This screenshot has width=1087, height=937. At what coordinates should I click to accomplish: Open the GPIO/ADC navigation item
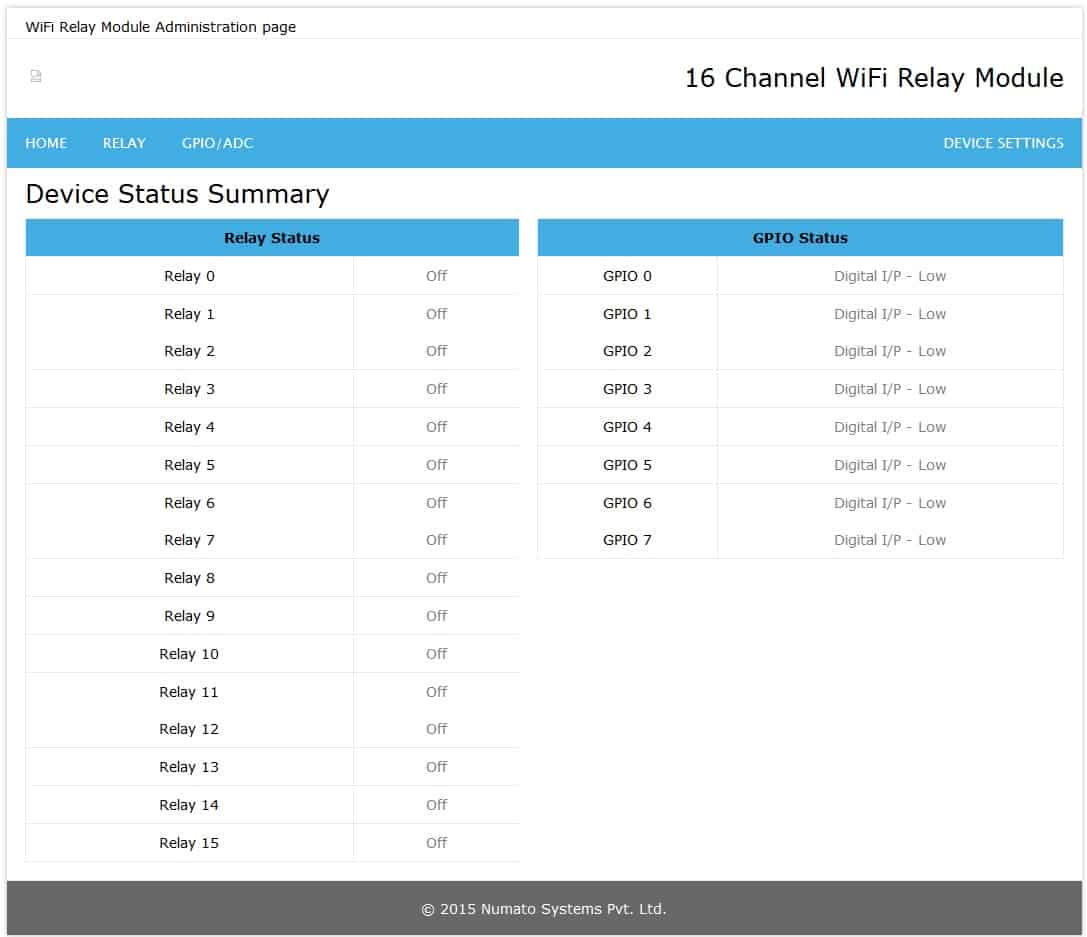(218, 143)
